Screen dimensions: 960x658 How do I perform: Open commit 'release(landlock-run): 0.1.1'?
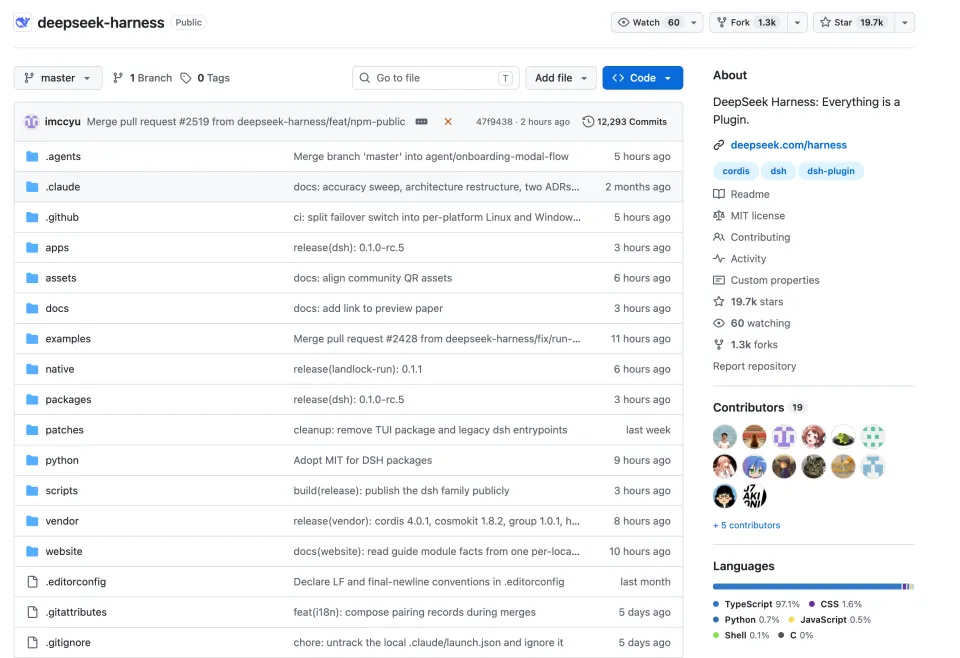click(x=358, y=369)
